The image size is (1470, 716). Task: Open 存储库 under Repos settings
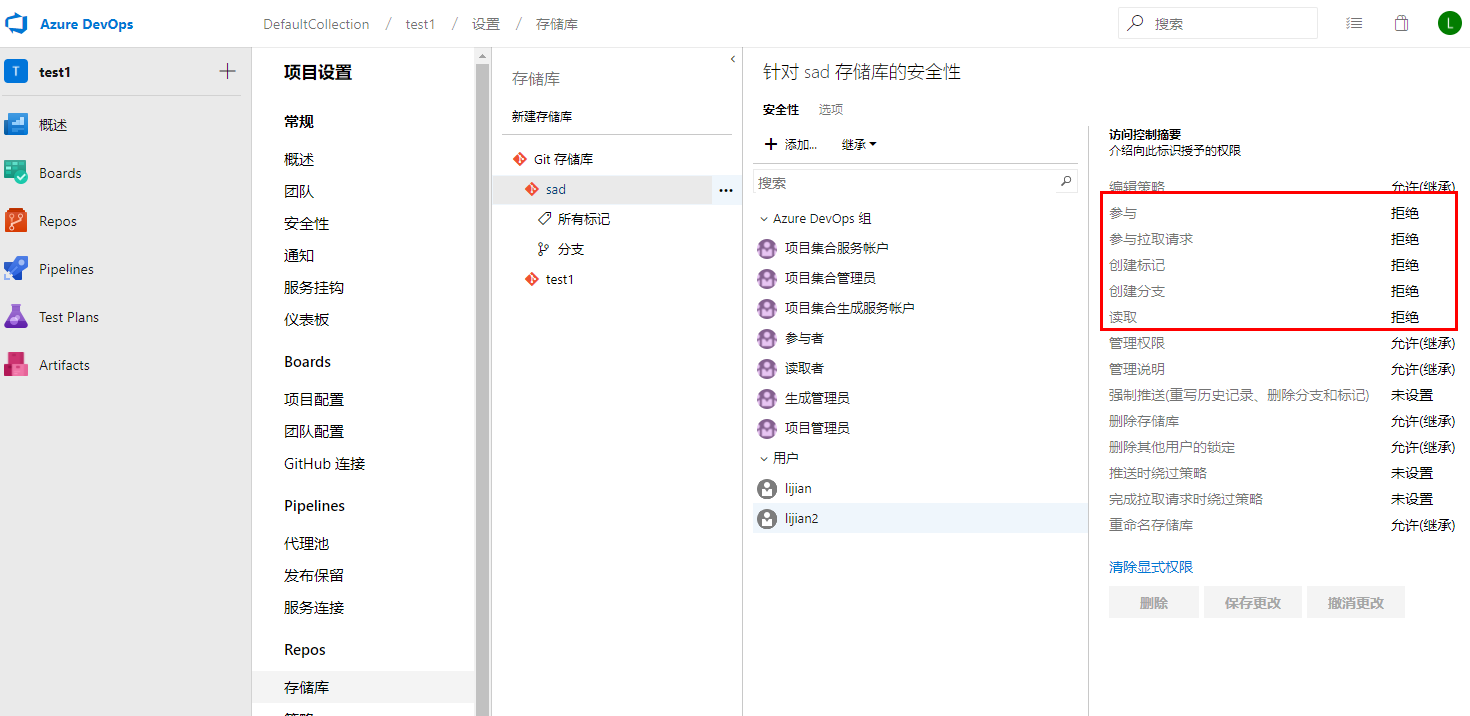click(306, 687)
